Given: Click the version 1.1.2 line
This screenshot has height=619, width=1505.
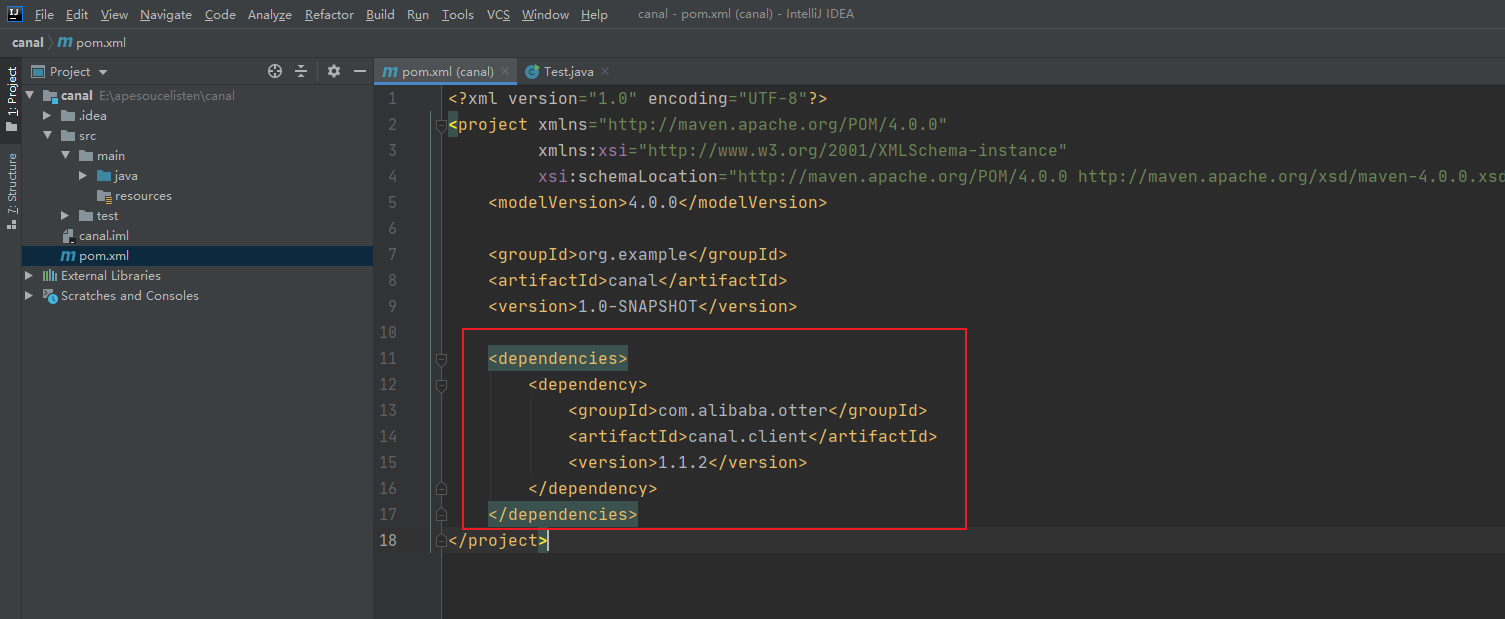Looking at the screenshot, I should tap(688, 462).
